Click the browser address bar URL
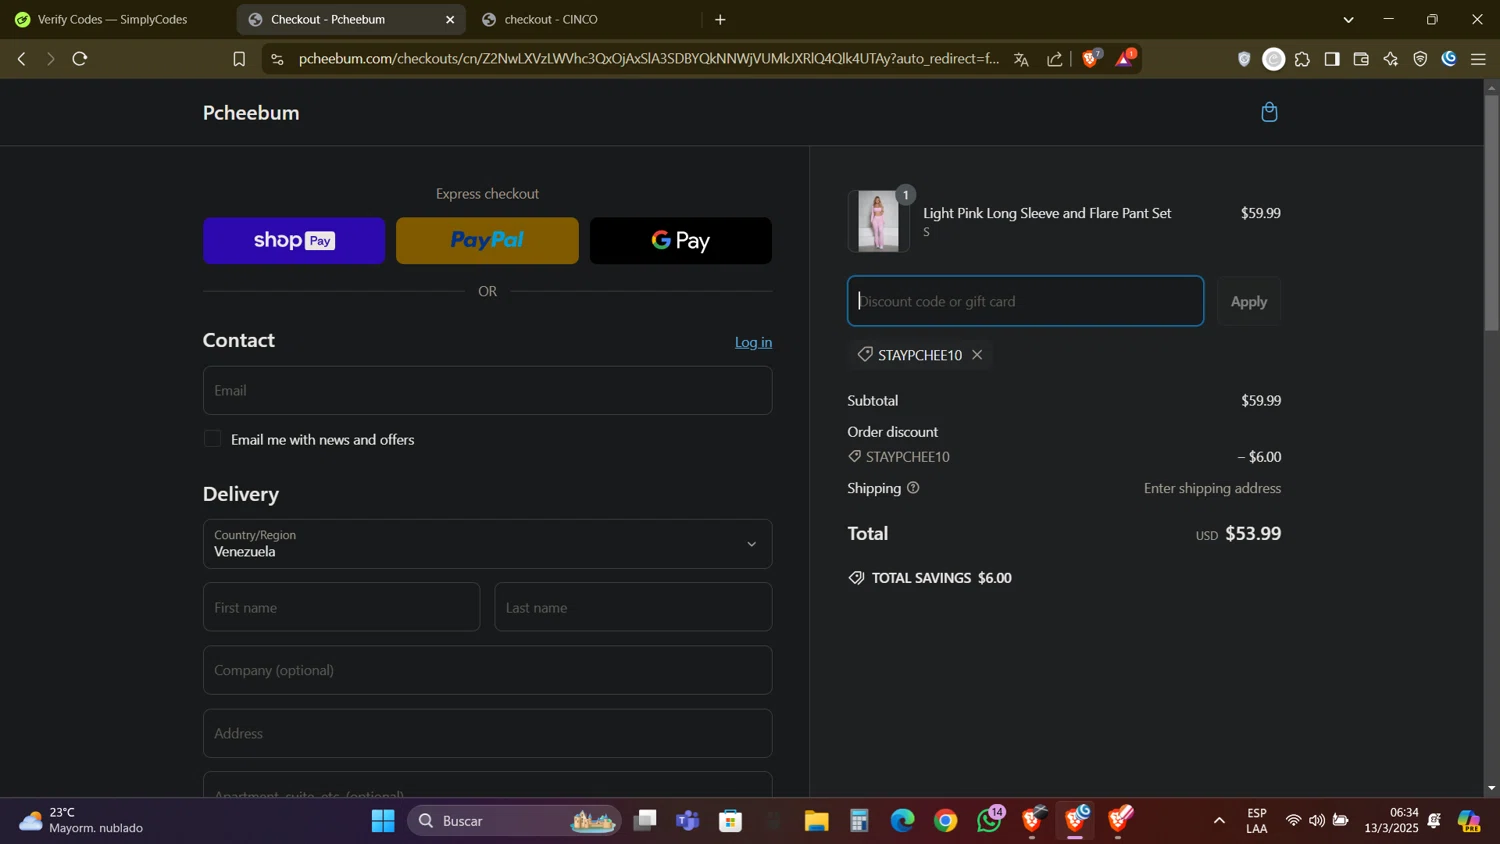This screenshot has height=844, width=1500. pos(648,59)
